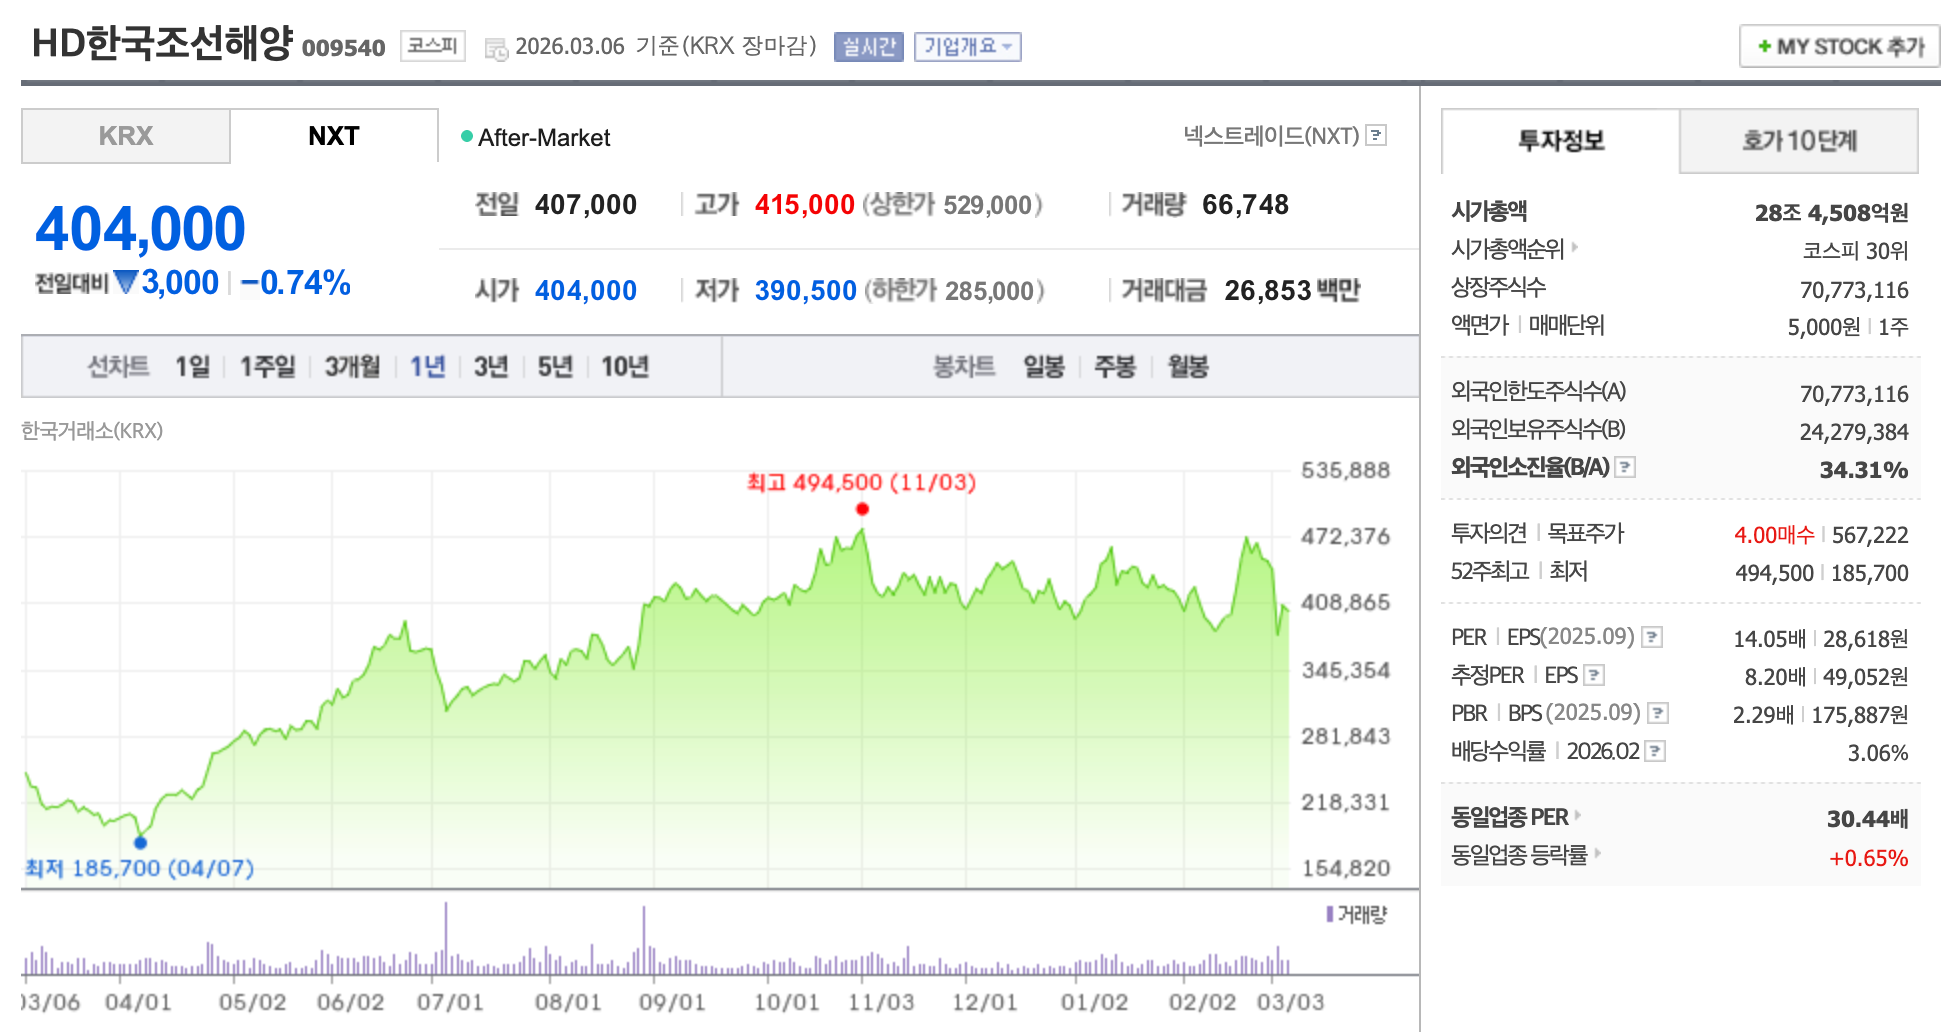Show the 1일 line chart
Viewport: 1958px width, 1032px height.
(x=193, y=367)
